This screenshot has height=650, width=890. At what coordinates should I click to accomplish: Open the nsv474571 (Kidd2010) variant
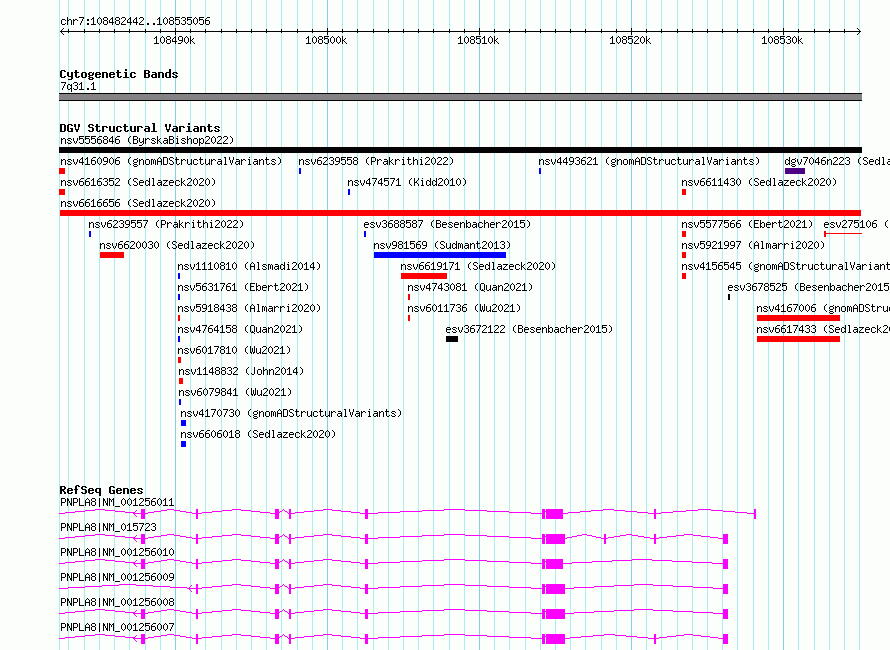pyautogui.click(x=407, y=182)
